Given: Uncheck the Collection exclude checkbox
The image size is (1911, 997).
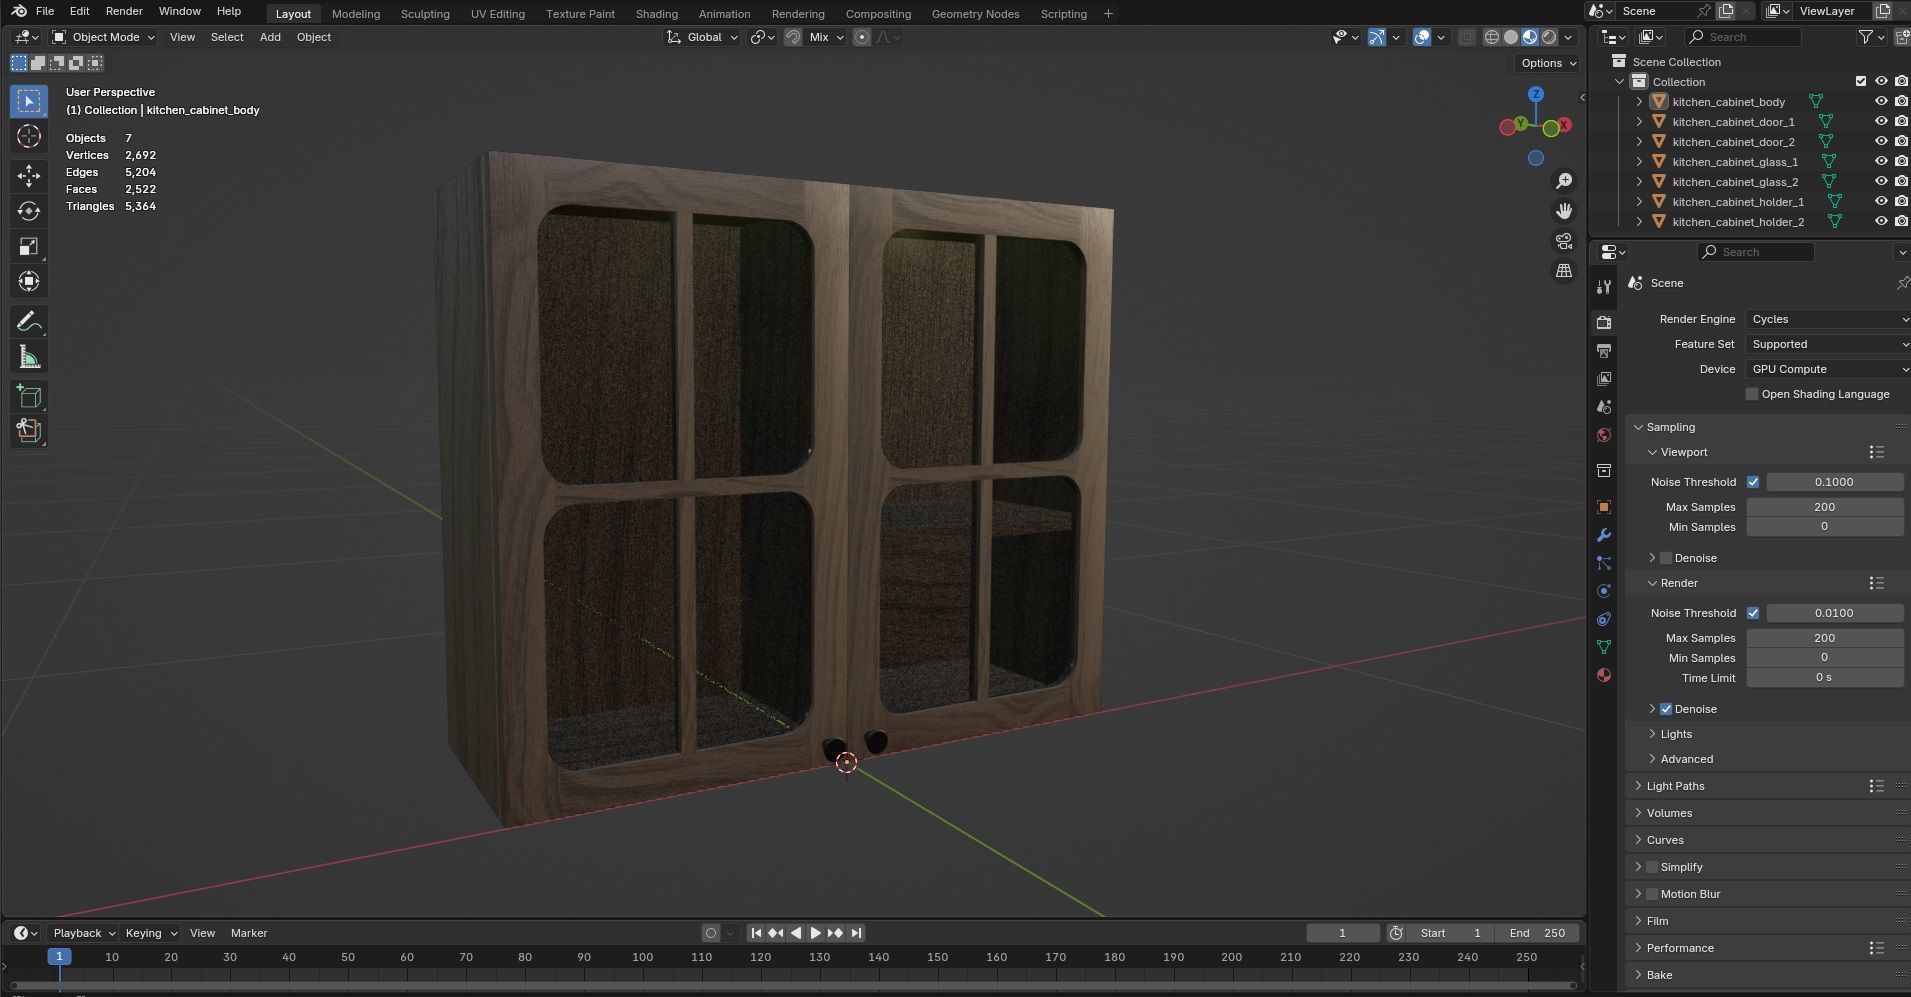Looking at the screenshot, I should [1861, 81].
